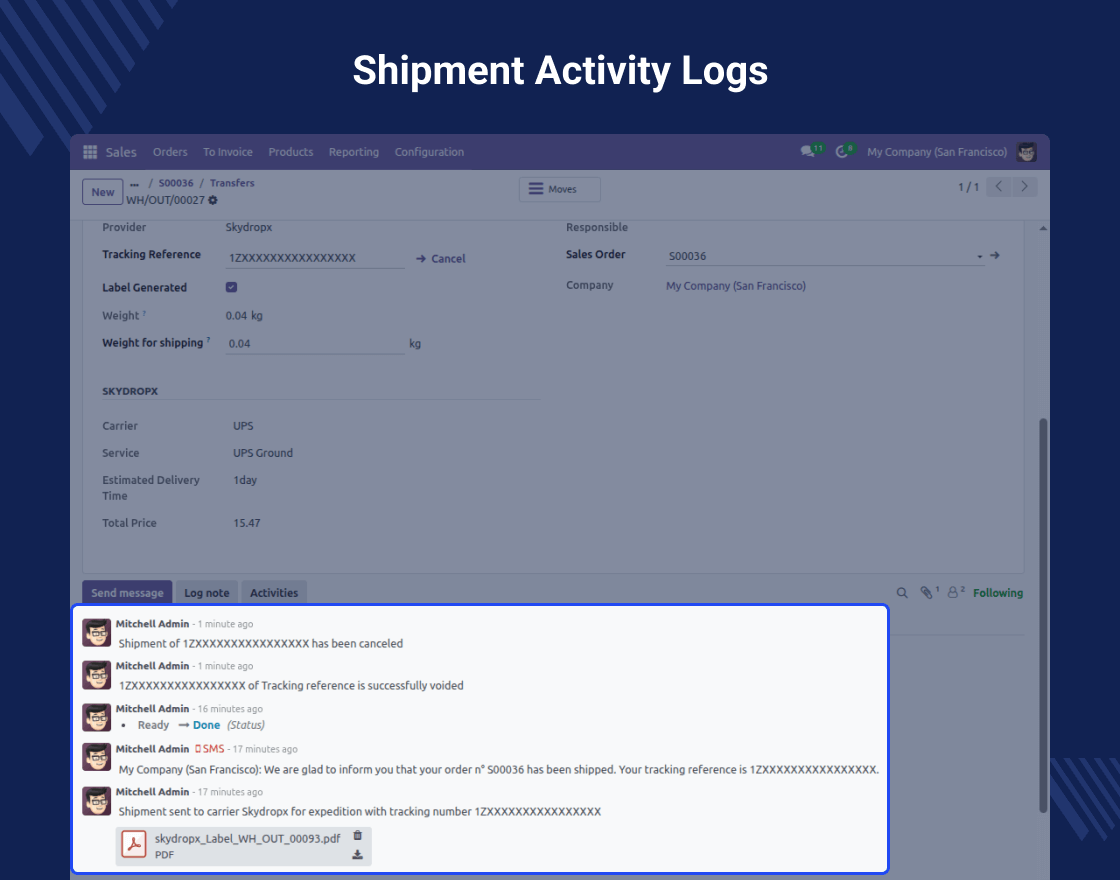Click the New button

(x=103, y=191)
